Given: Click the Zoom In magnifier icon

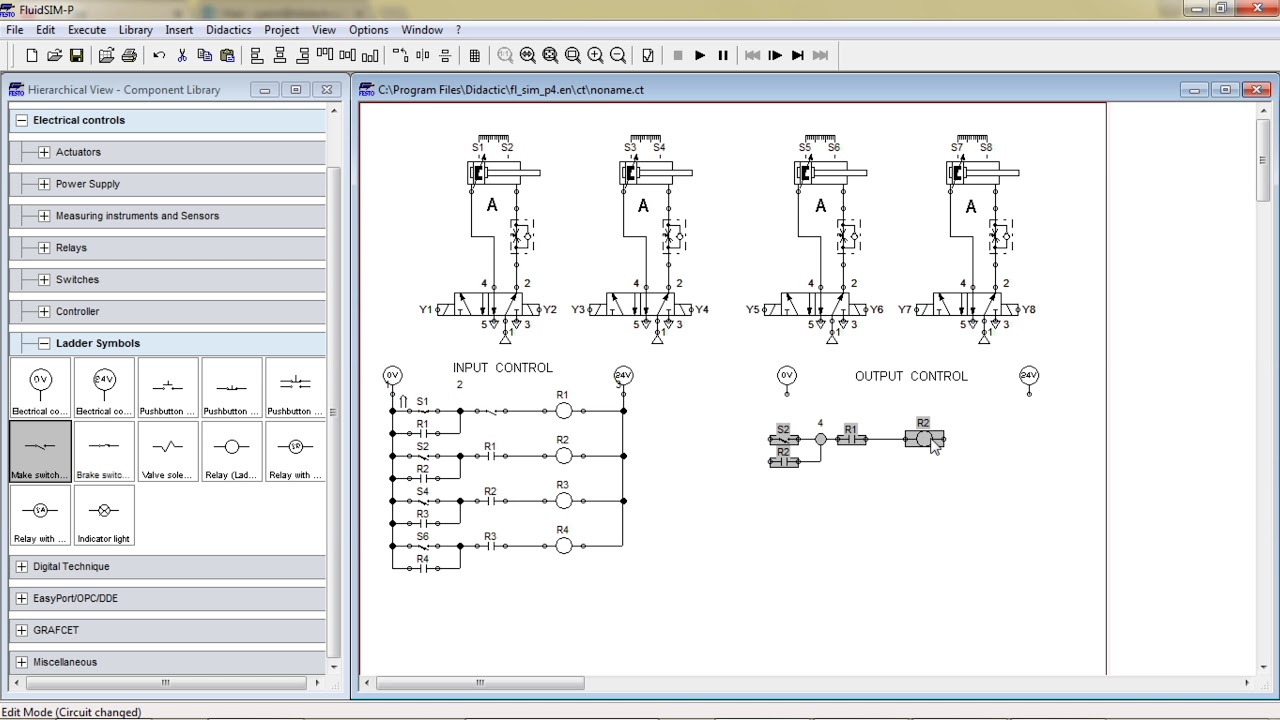Looking at the screenshot, I should pyautogui.click(x=595, y=56).
